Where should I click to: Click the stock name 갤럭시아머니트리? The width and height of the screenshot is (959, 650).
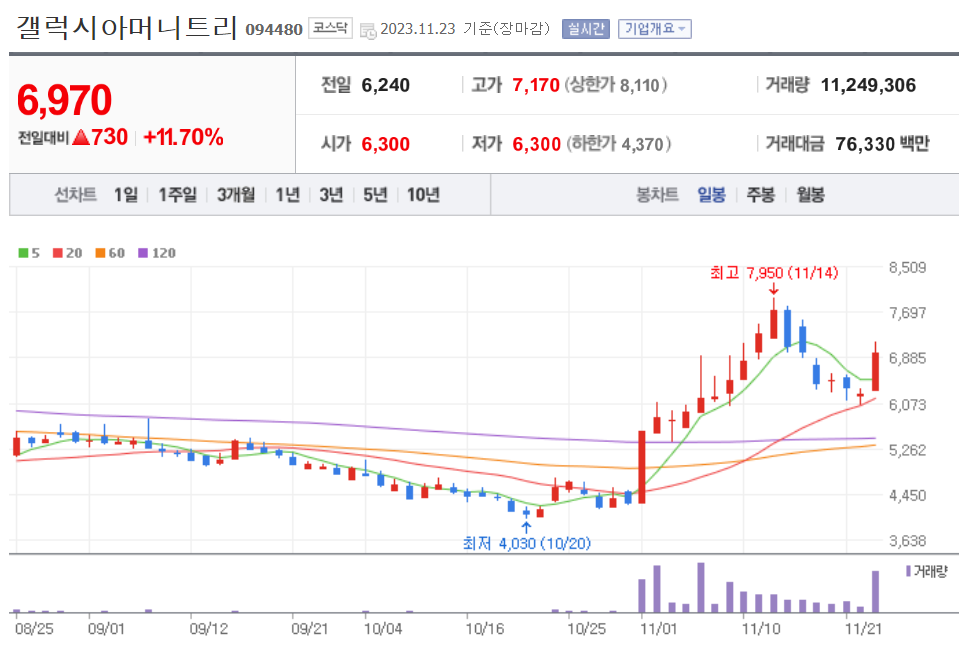pyautogui.click(x=126, y=27)
